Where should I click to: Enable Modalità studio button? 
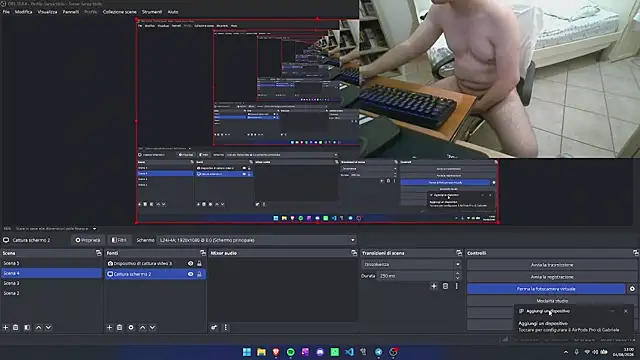[x=552, y=301]
